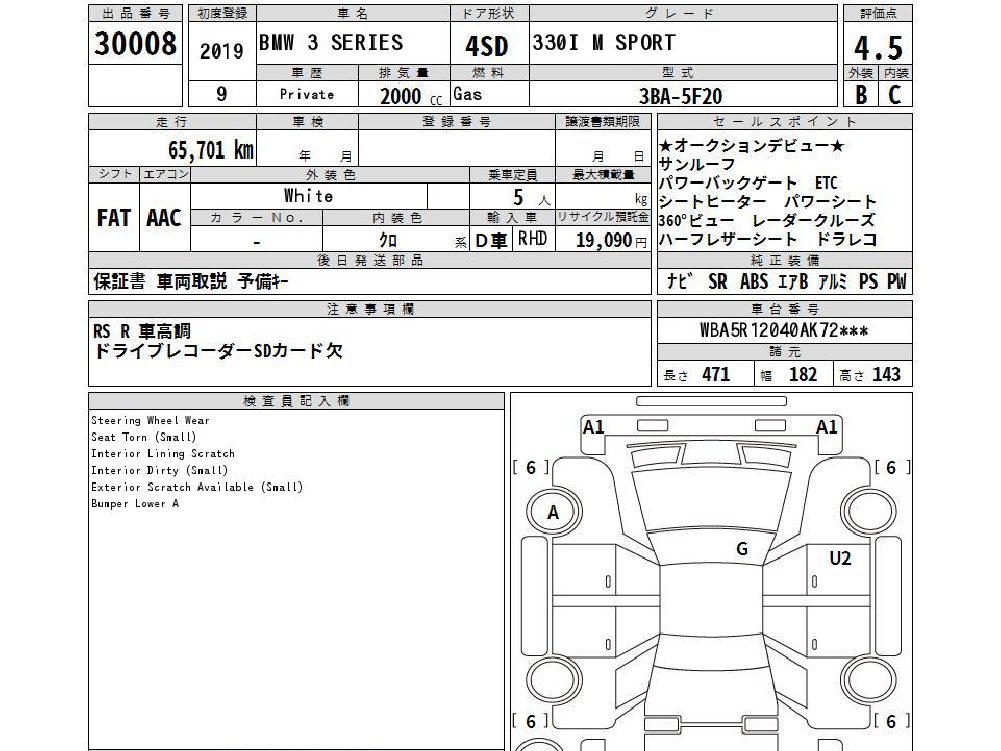Select the grade 330I M SPORT
This screenshot has height=751, width=1001.
(x=603, y=43)
